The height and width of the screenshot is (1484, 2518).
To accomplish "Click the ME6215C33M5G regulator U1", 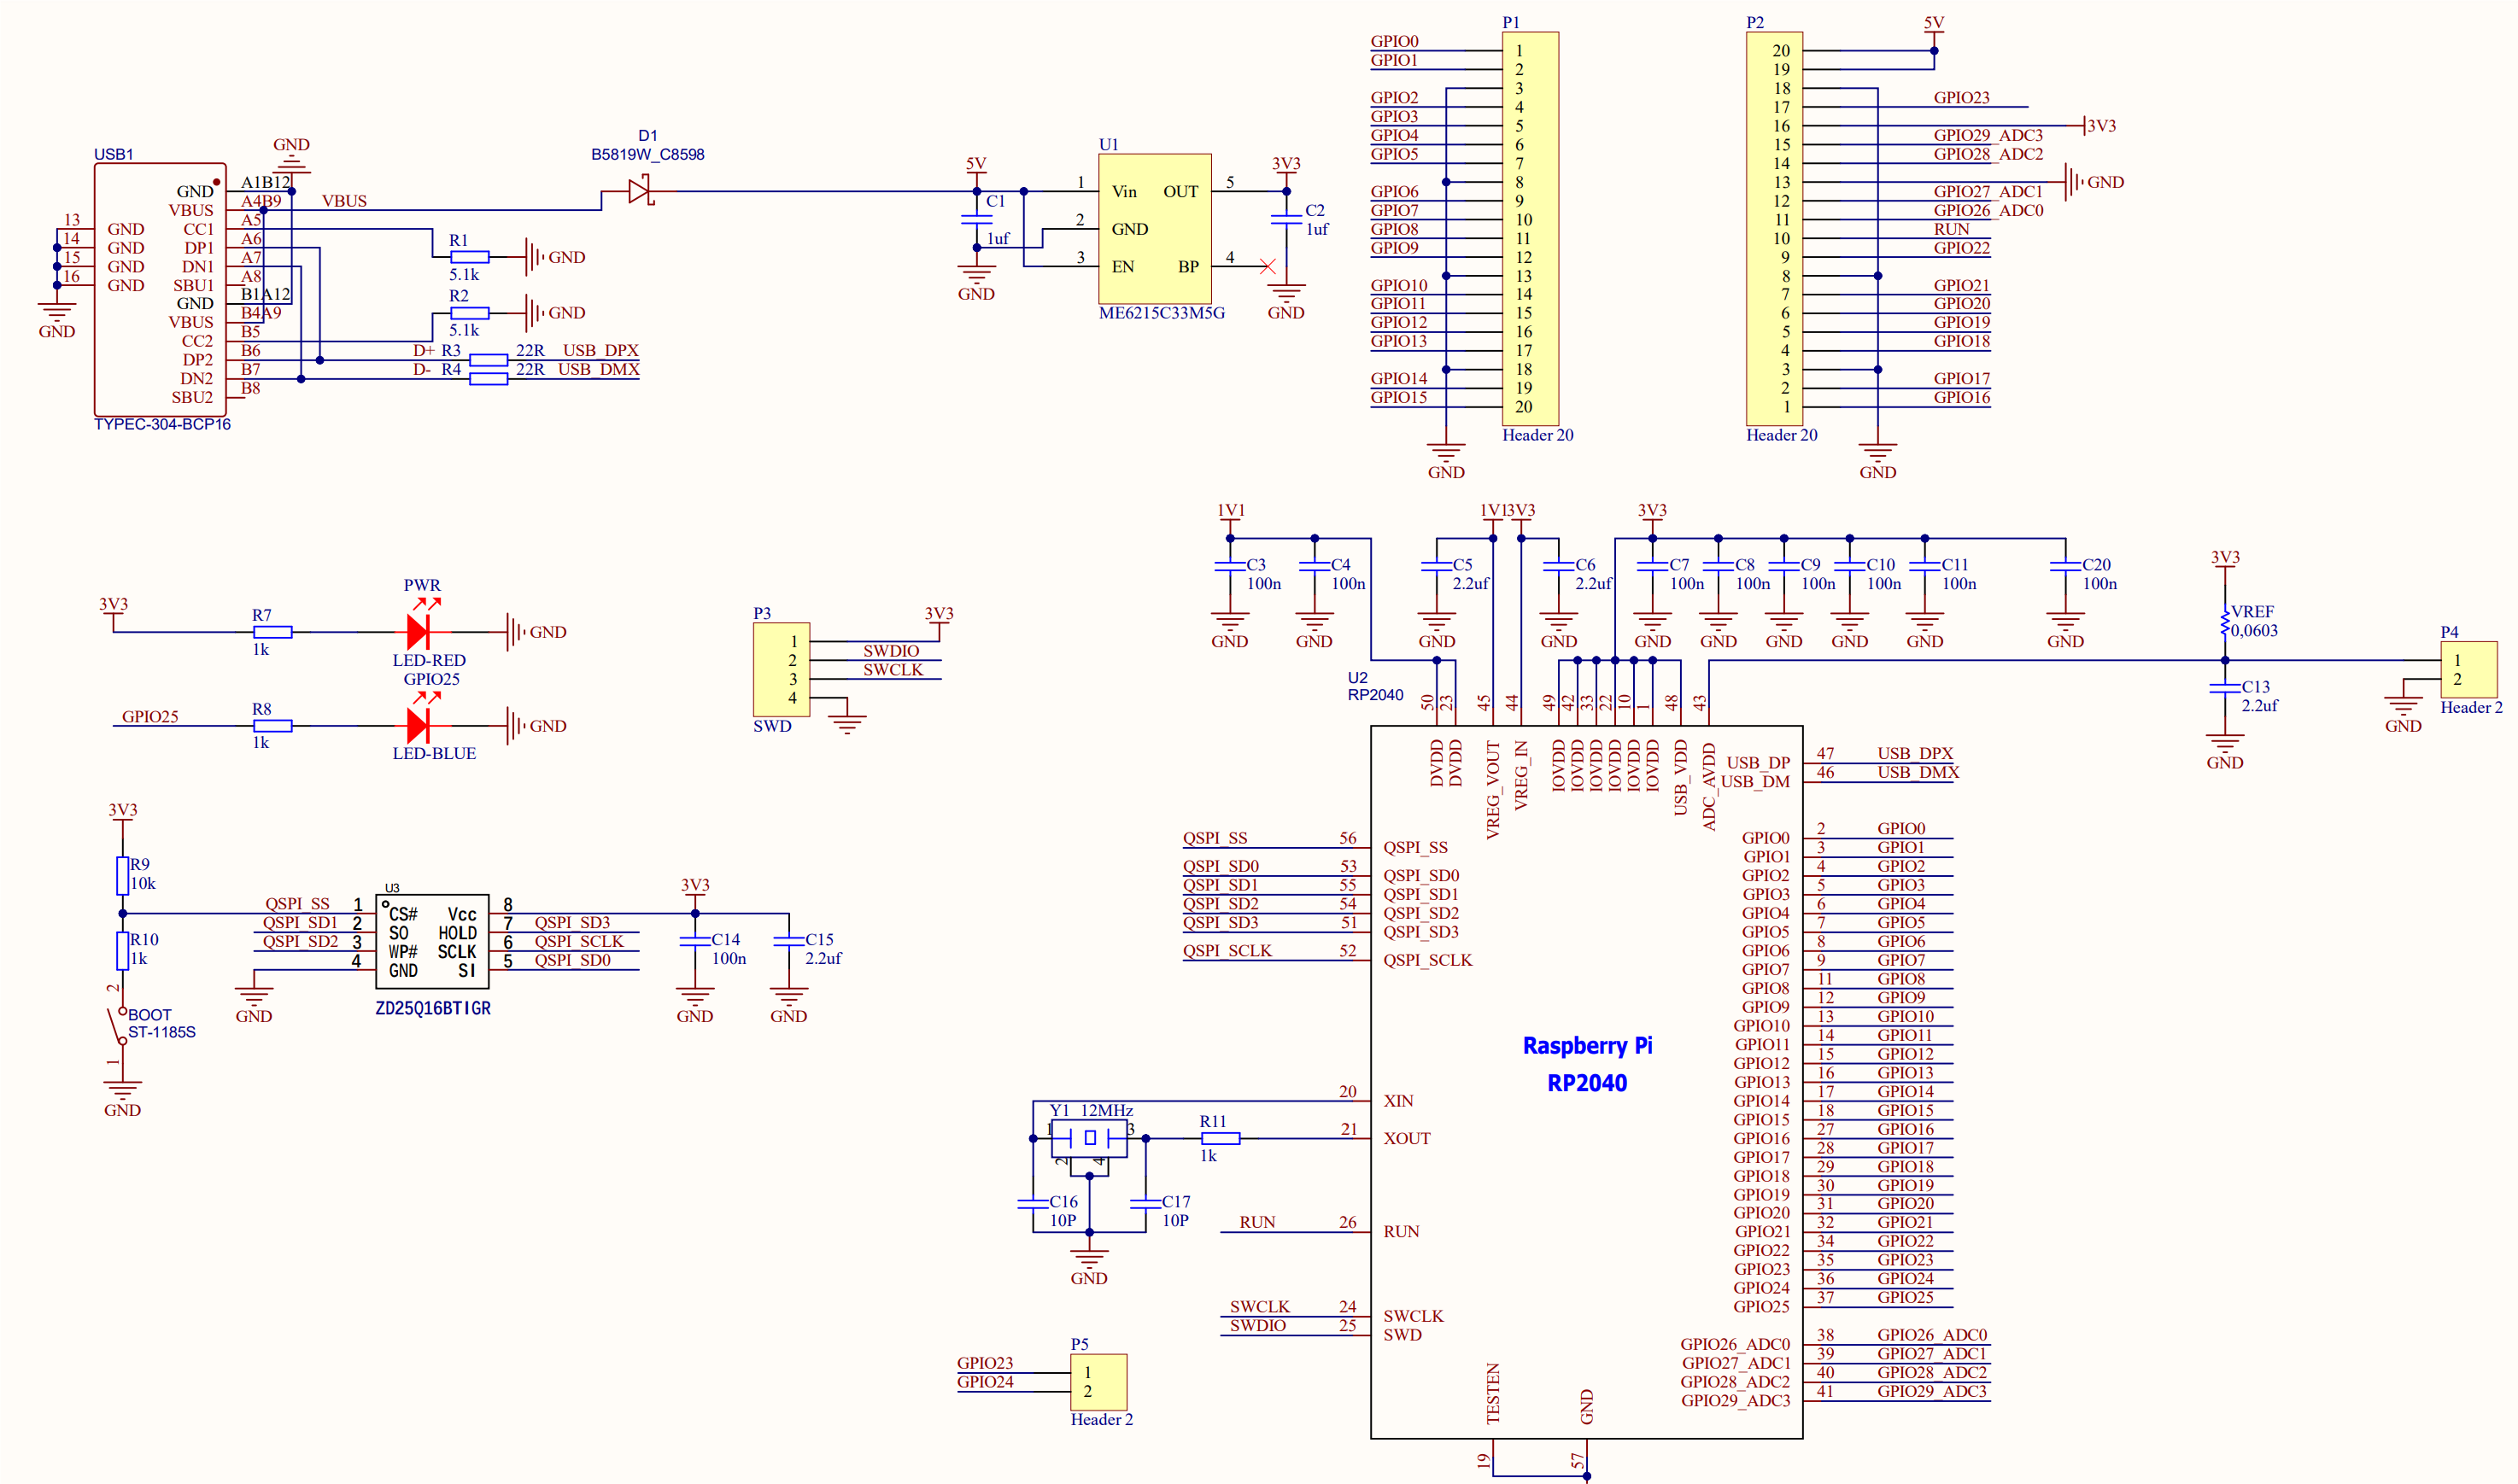I will (x=1154, y=228).
